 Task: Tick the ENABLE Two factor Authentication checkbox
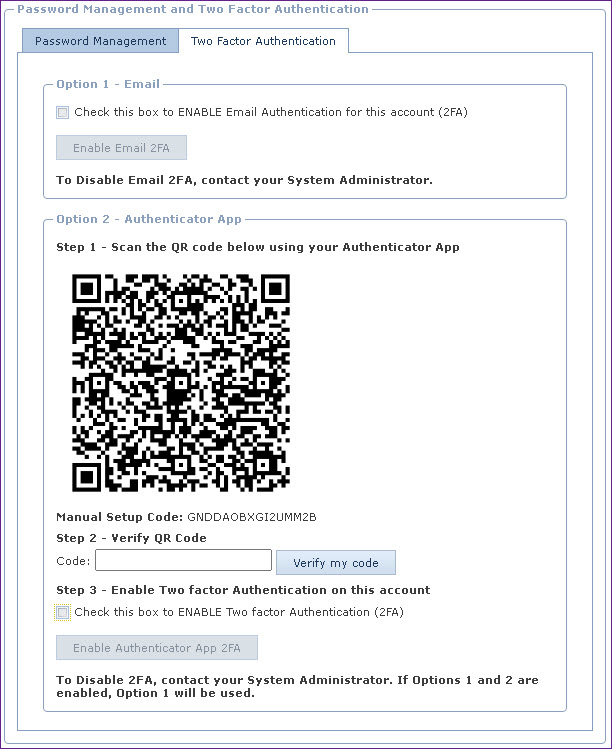tap(63, 612)
